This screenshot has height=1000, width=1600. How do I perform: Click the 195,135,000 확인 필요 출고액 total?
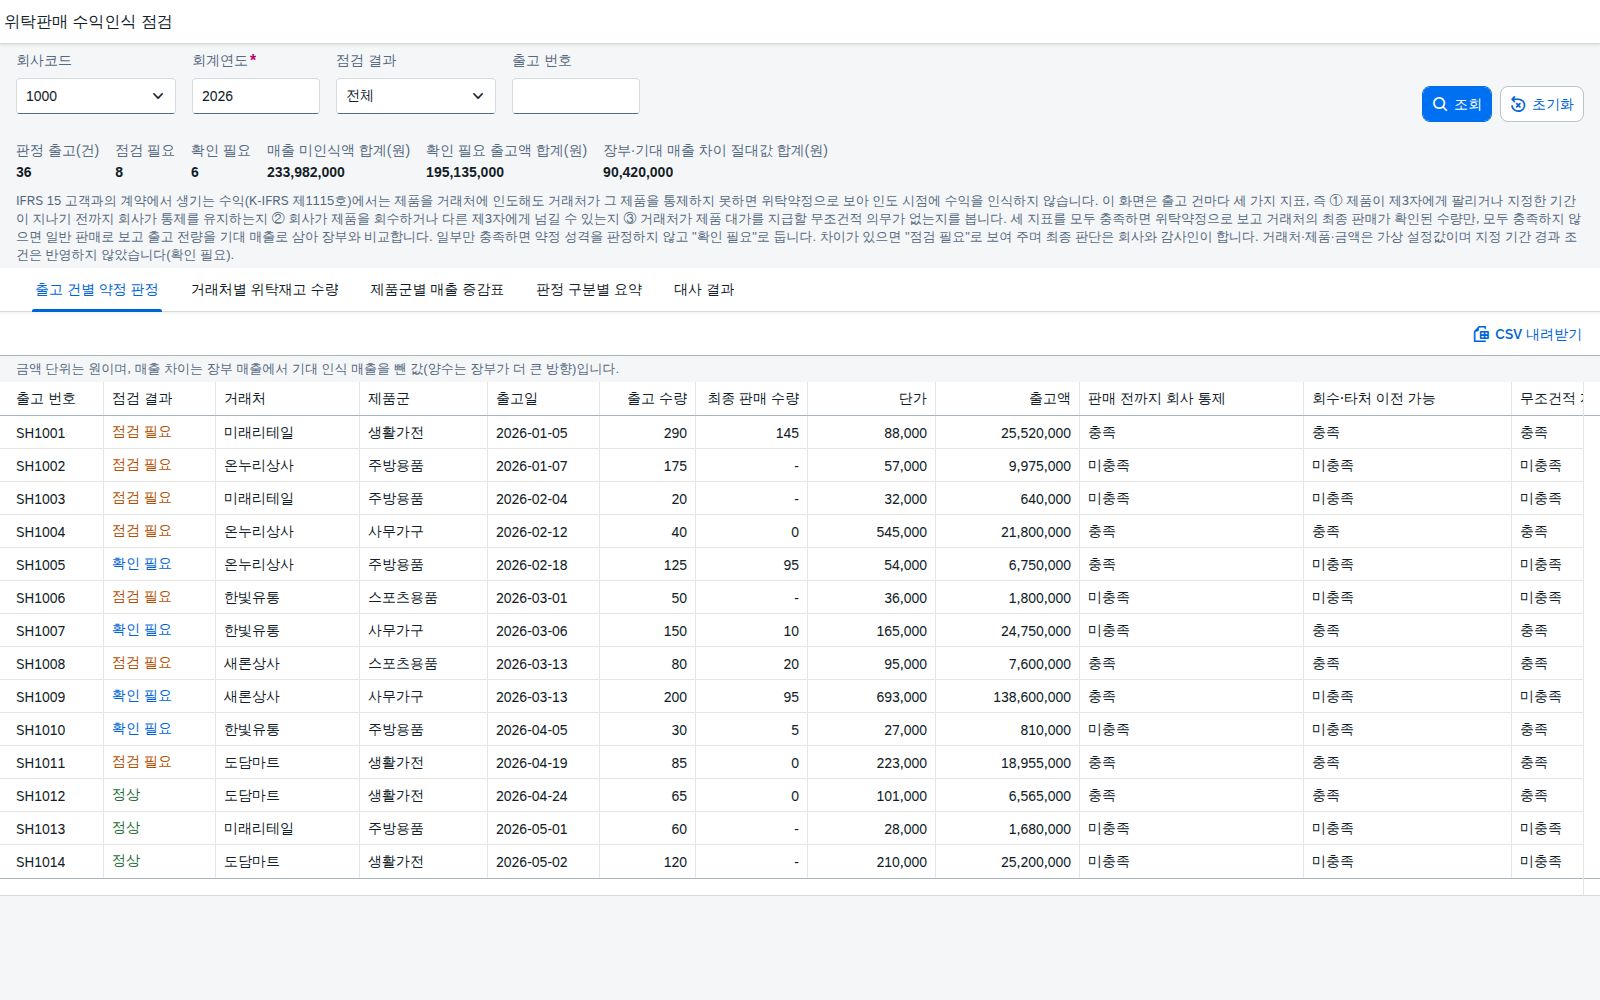coord(465,172)
